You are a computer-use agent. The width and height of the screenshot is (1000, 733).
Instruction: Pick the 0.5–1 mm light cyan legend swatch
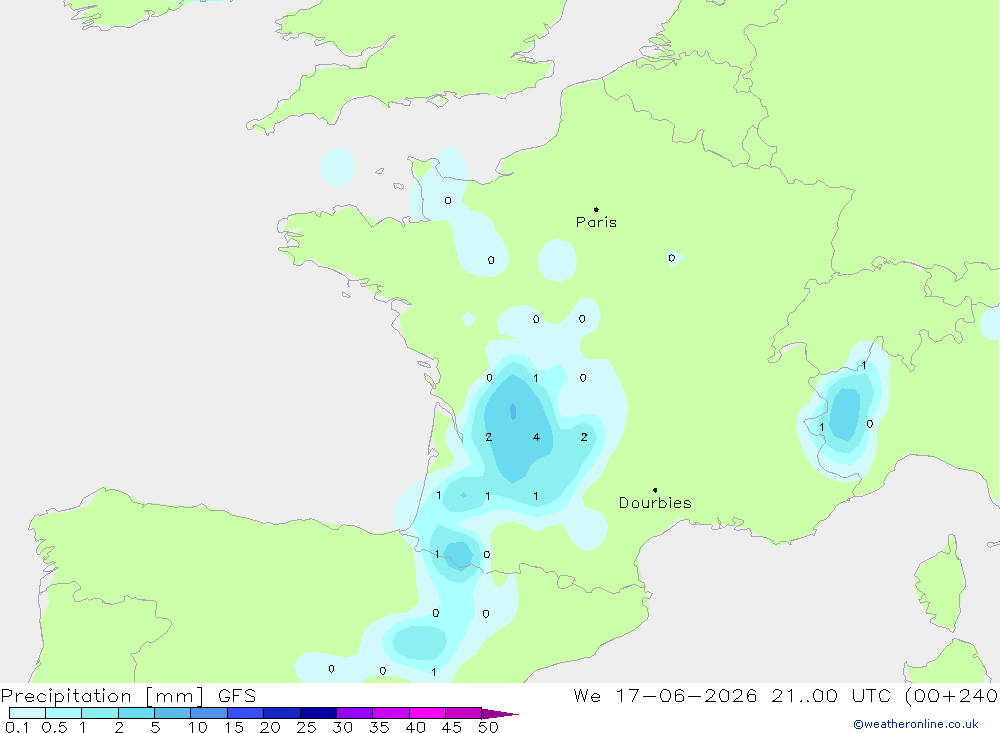[64, 713]
